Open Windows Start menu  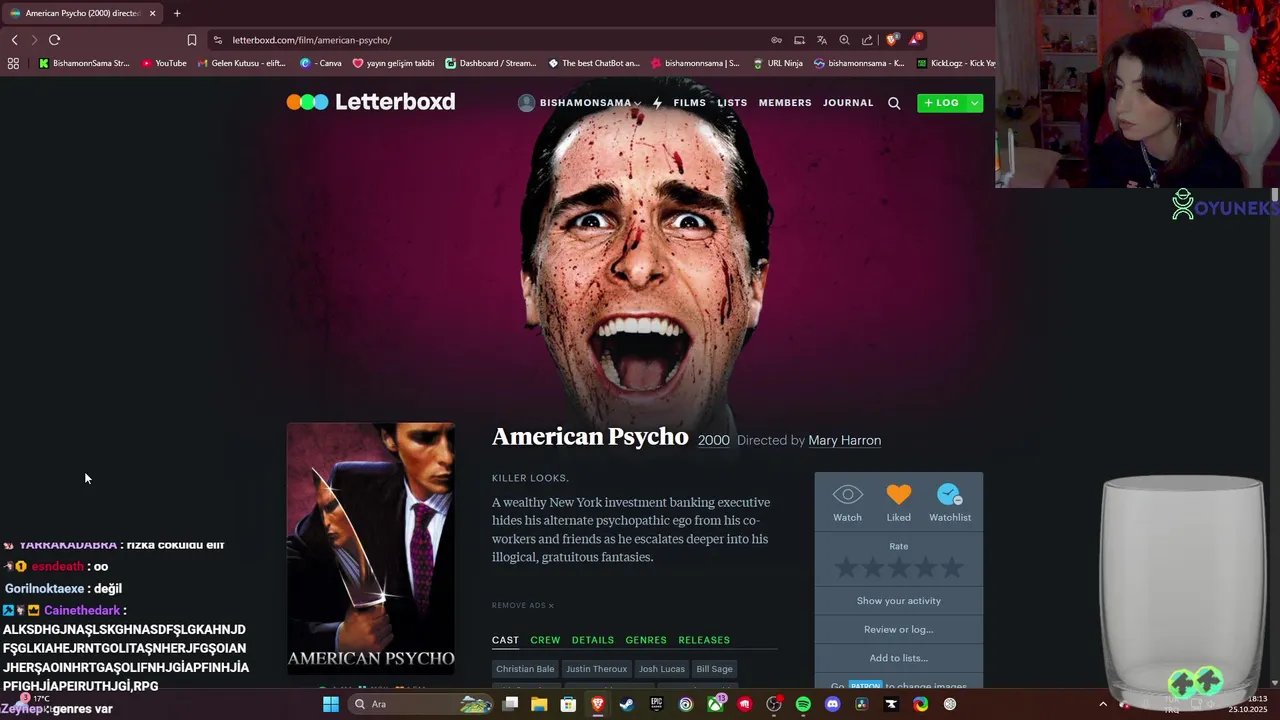tap(330, 704)
